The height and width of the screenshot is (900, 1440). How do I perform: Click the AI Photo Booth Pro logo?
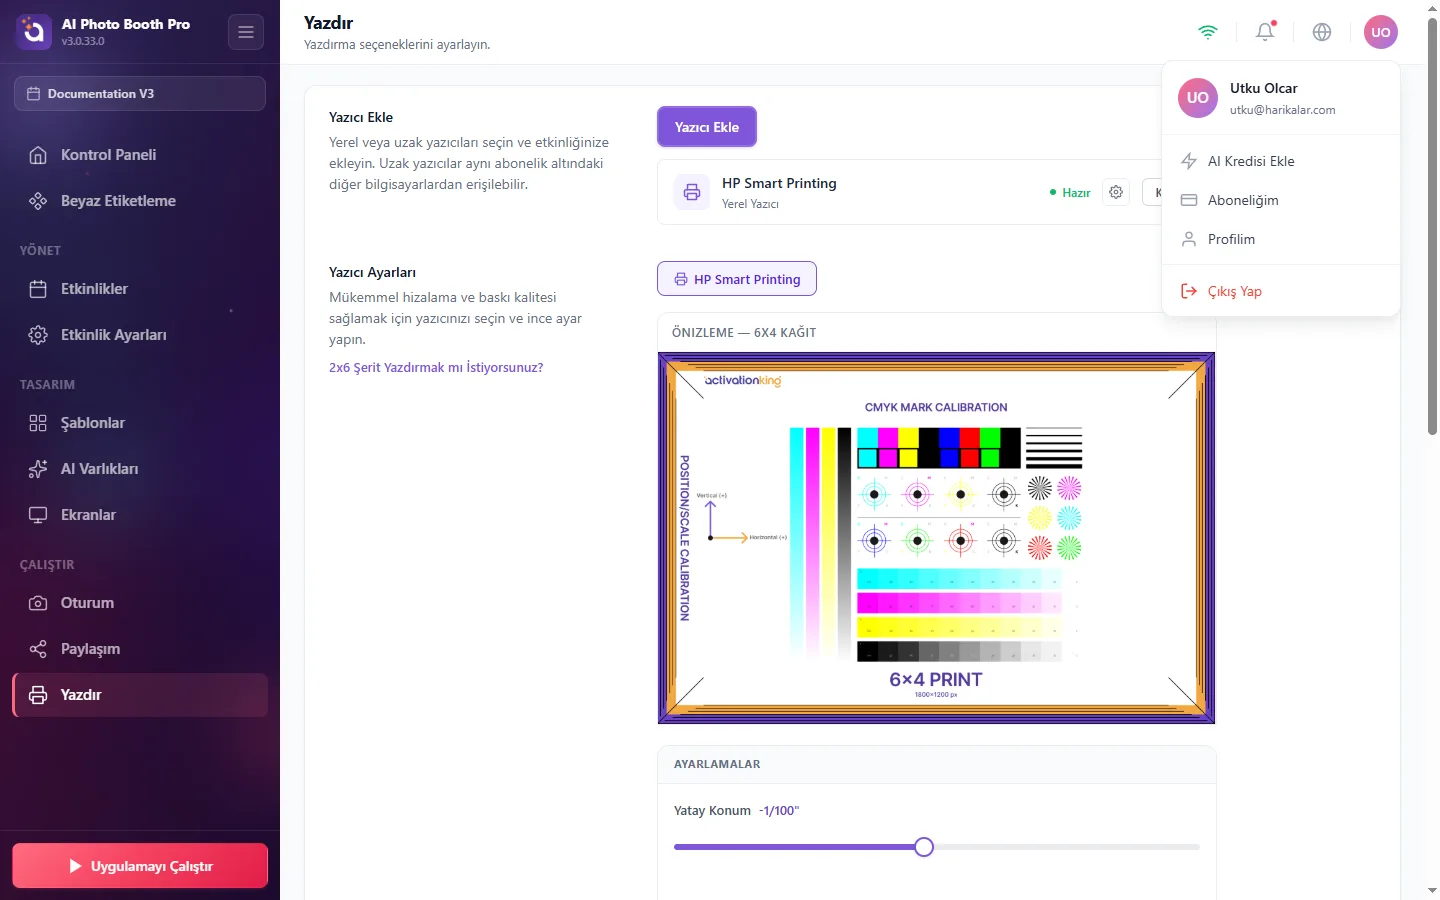point(33,32)
